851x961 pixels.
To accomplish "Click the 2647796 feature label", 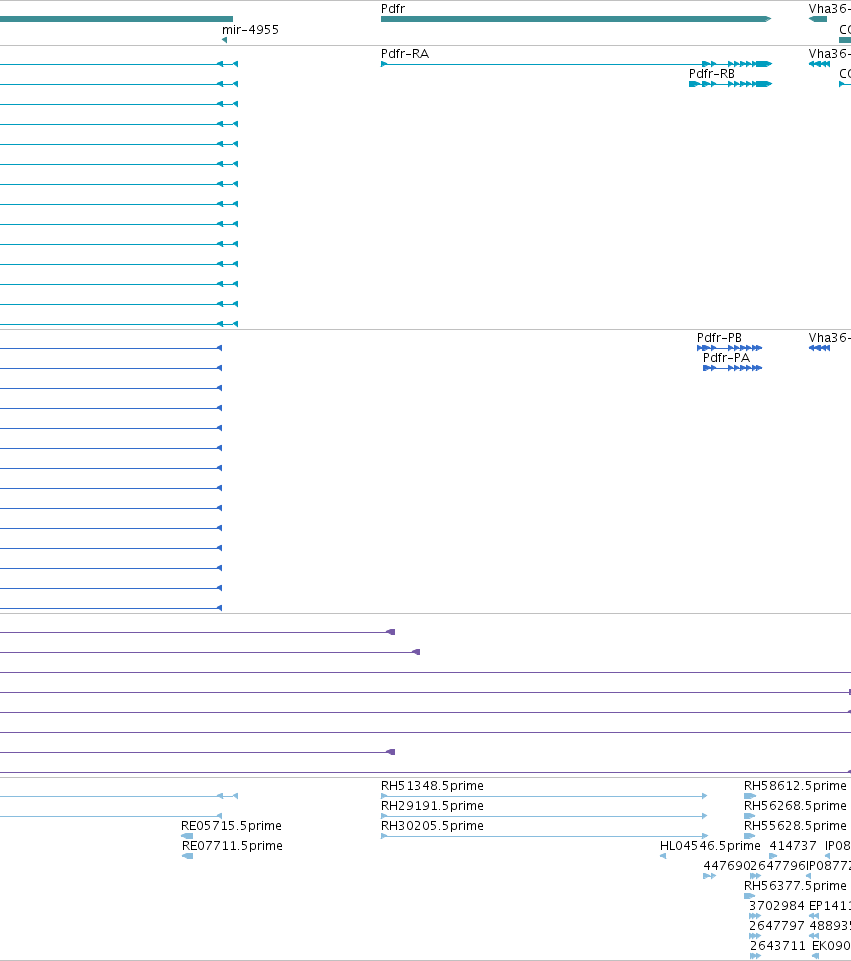I will [x=778, y=865].
